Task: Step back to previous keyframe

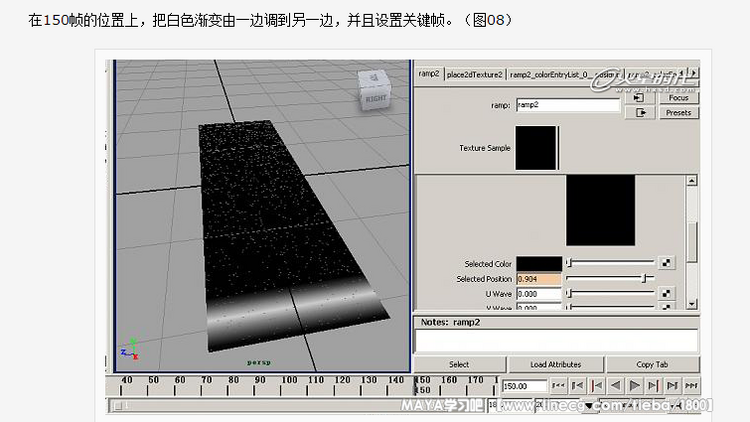Action: pyautogui.click(x=596, y=385)
